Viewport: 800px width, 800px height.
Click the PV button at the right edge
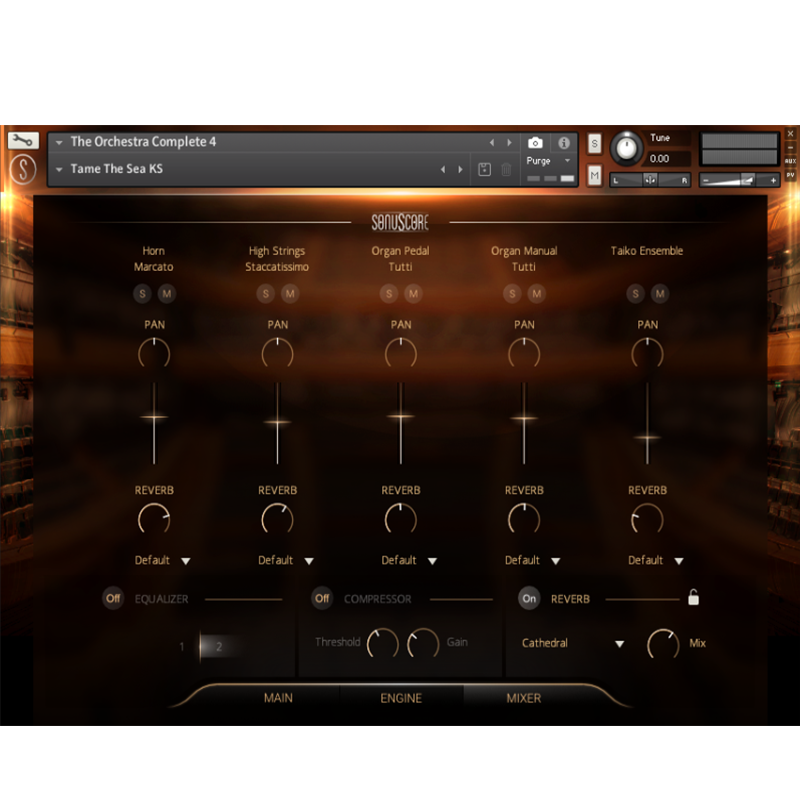[x=790, y=174]
